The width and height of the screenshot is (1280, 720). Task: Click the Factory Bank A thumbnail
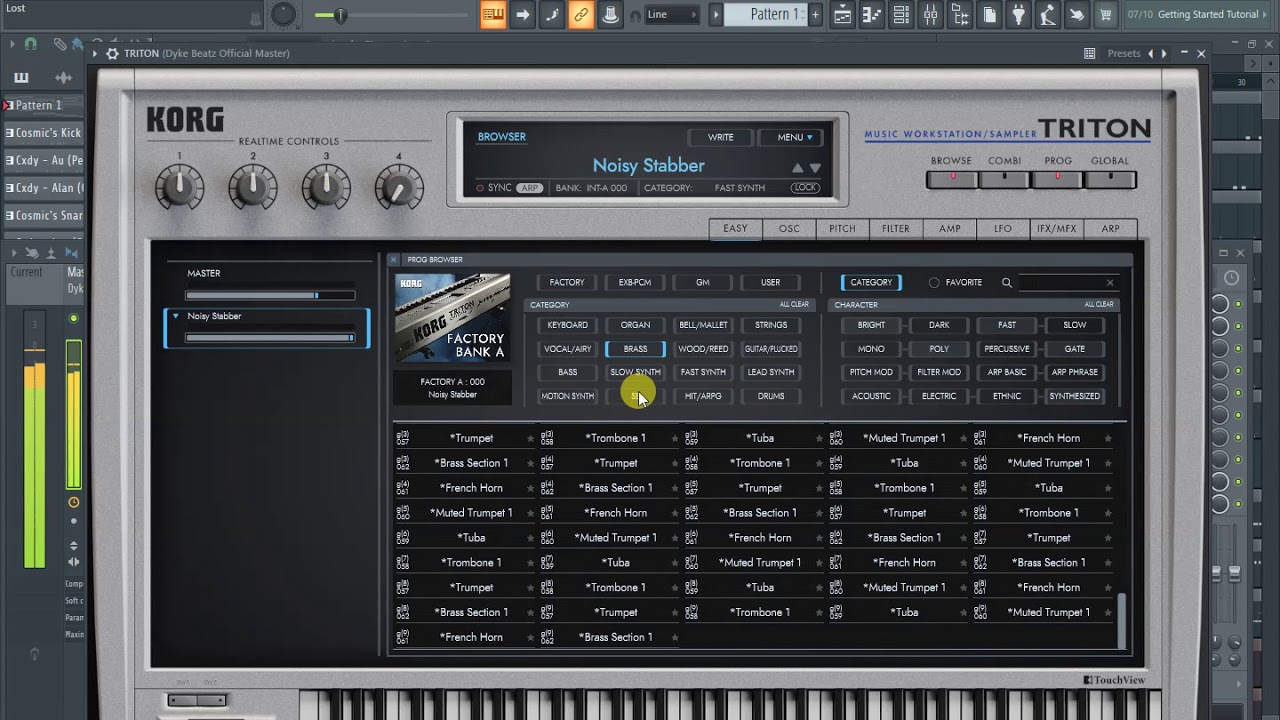coord(453,319)
